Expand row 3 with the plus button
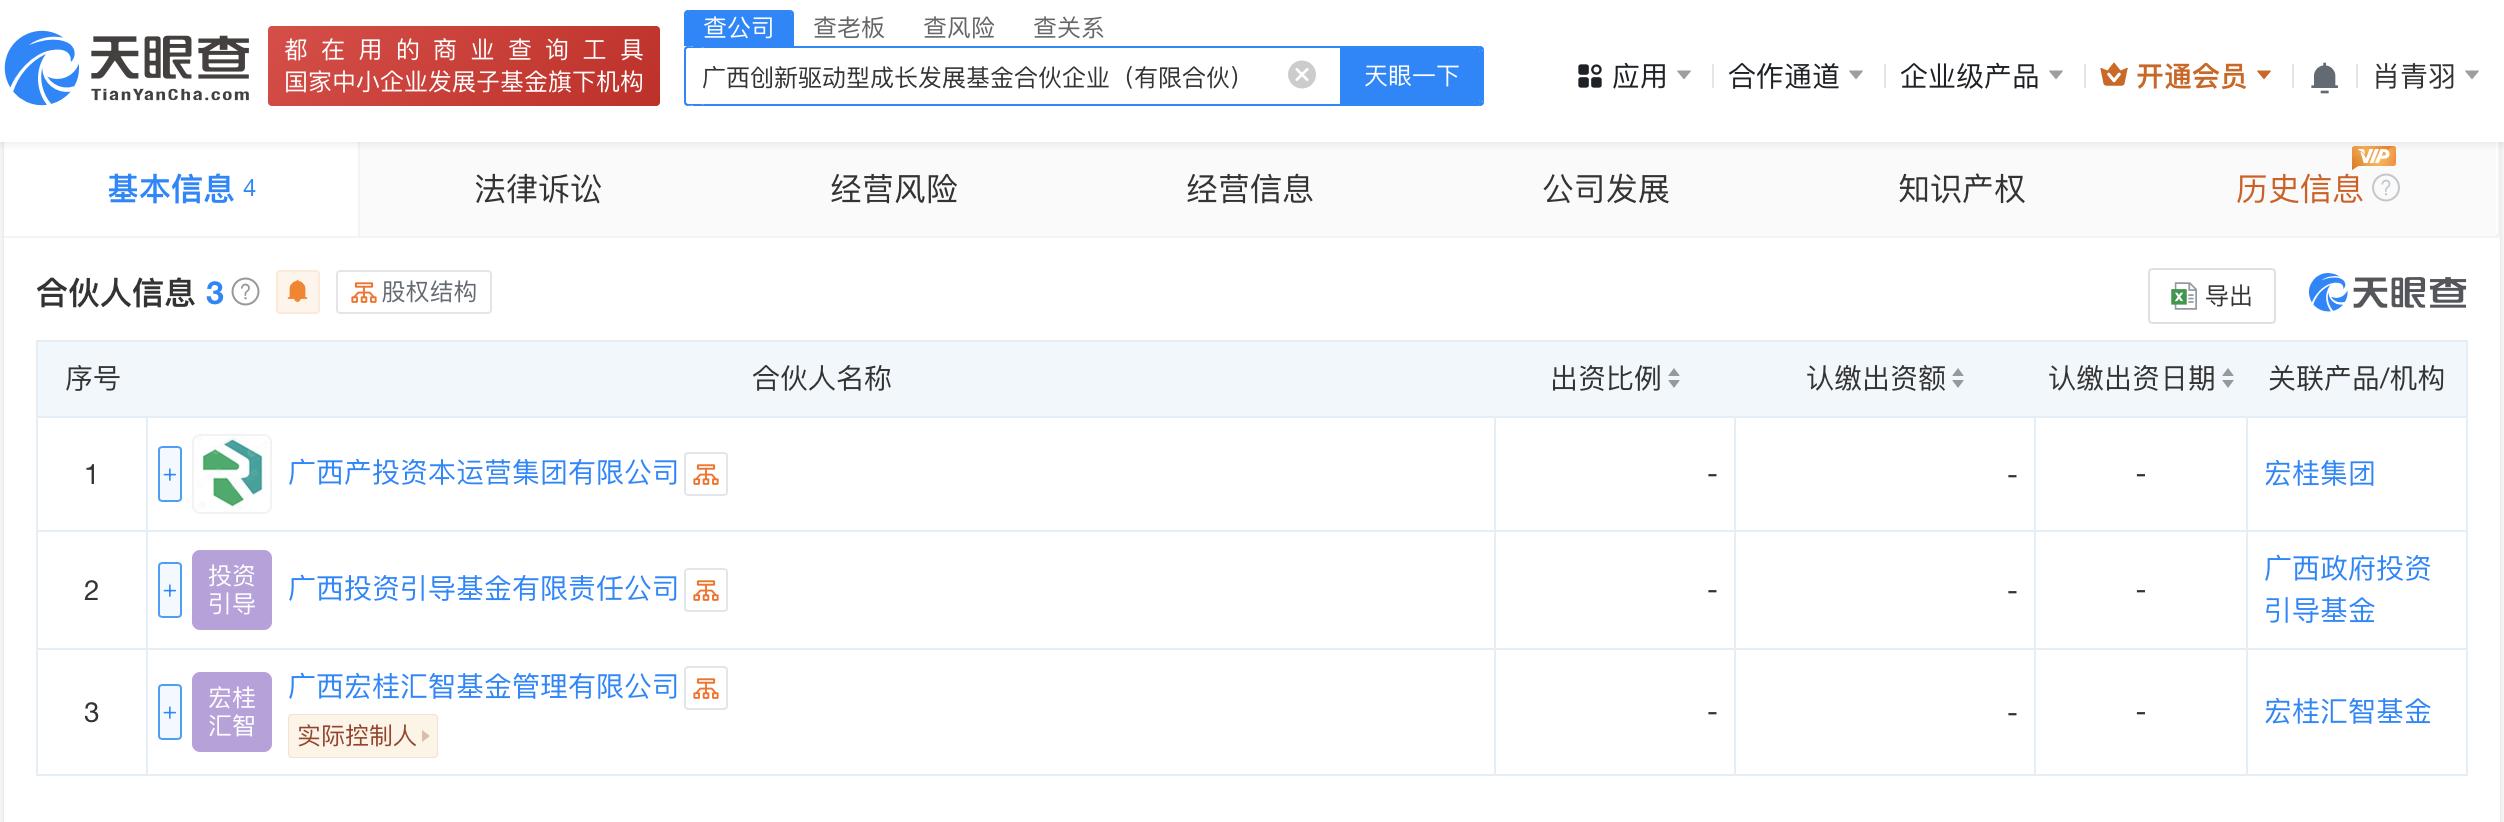 point(170,712)
